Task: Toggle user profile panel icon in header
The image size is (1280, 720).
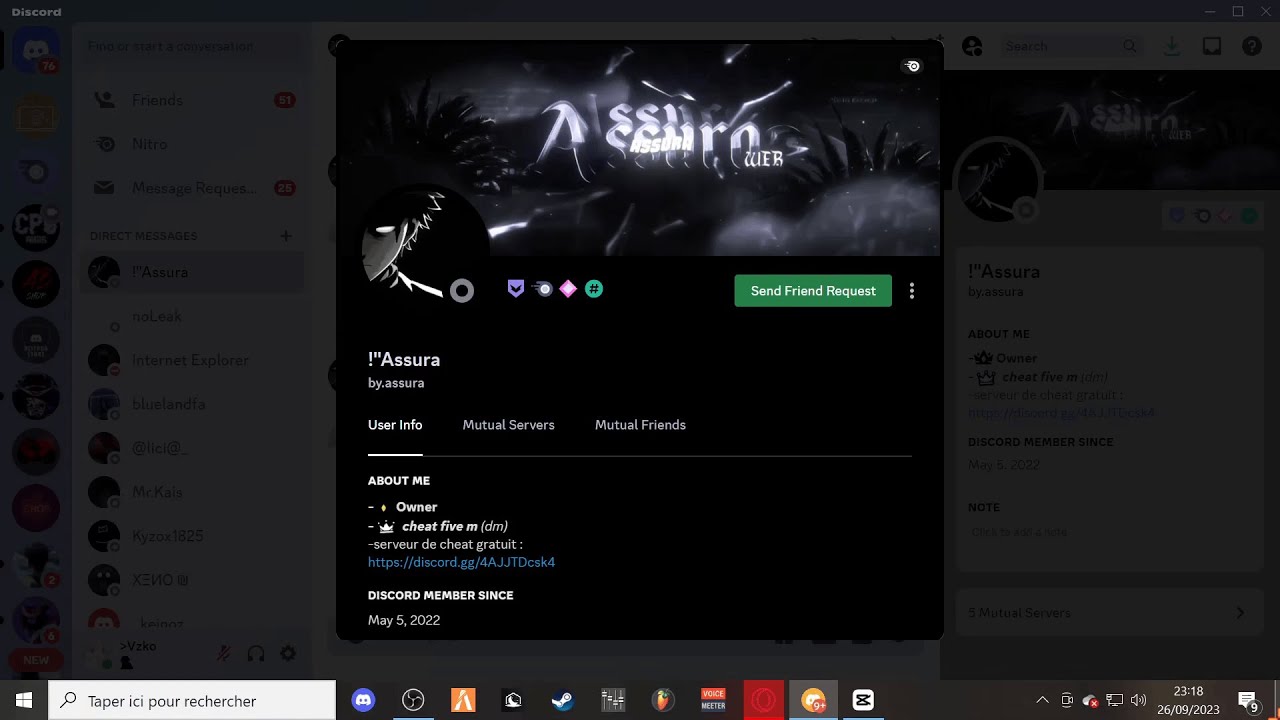Action: tap(972, 46)
